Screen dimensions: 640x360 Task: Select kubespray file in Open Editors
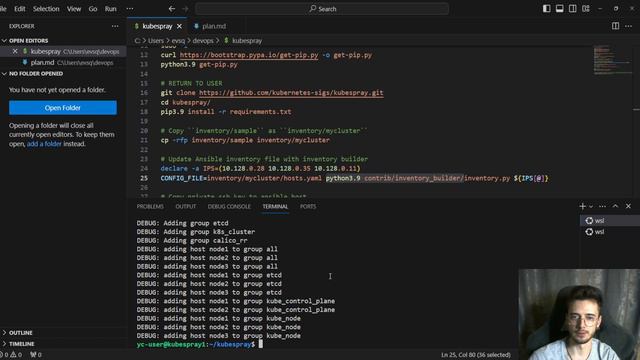(63, 51)
